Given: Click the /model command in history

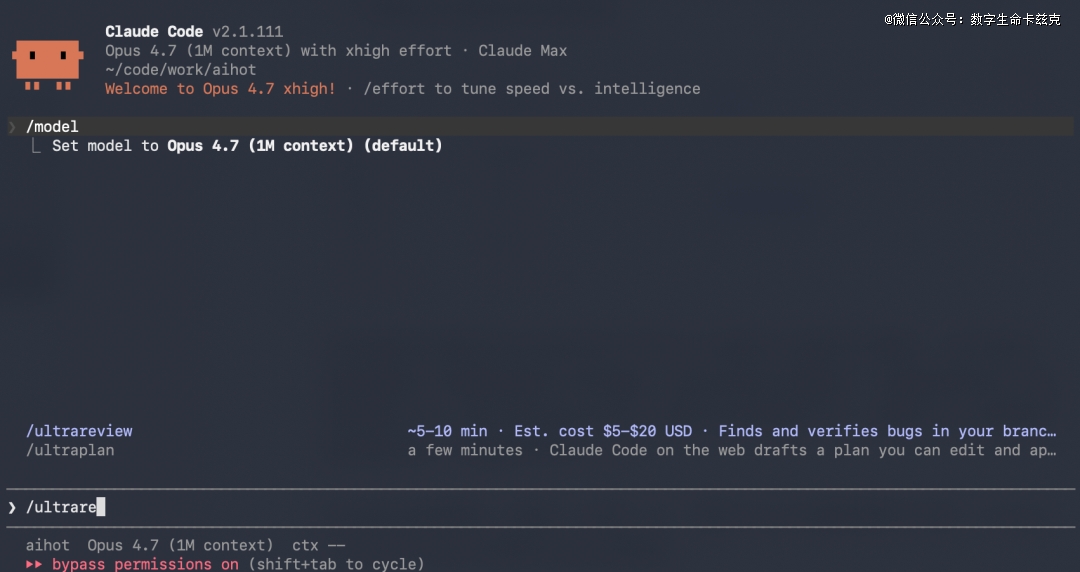Looking at the screenshot, I should (52, 127).
